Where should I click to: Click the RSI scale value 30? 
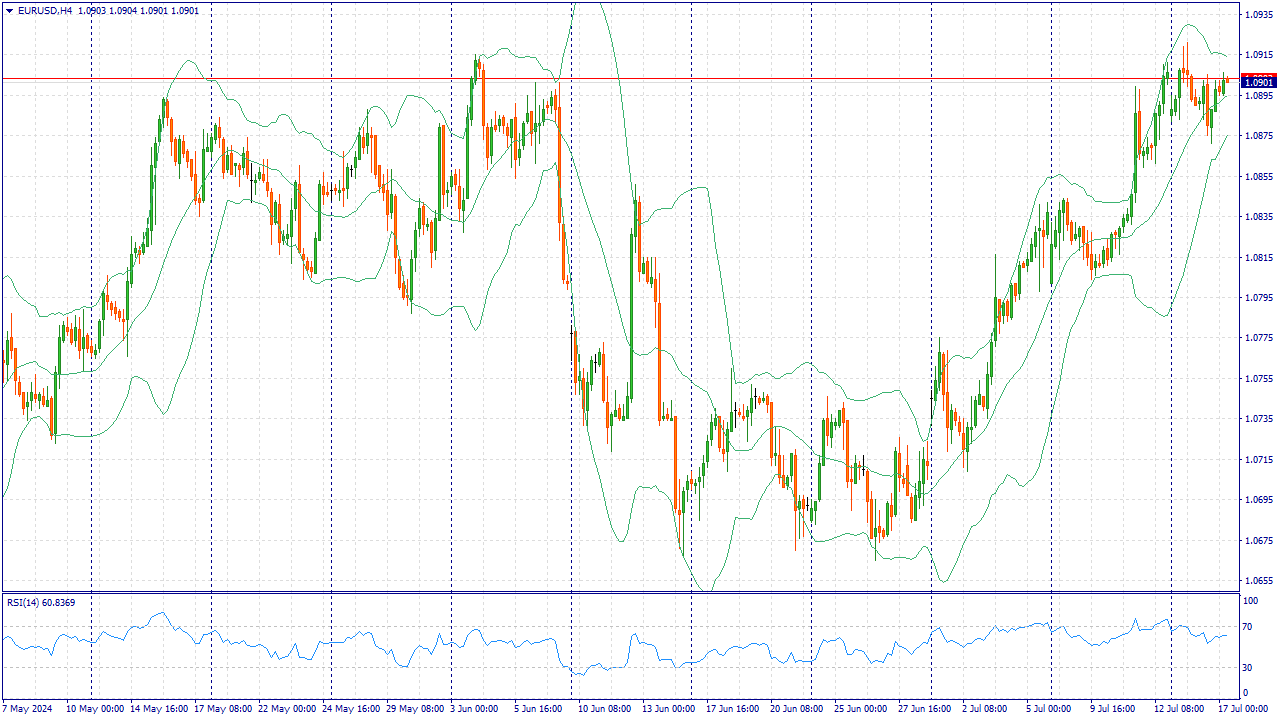(x=1248, y=667)
